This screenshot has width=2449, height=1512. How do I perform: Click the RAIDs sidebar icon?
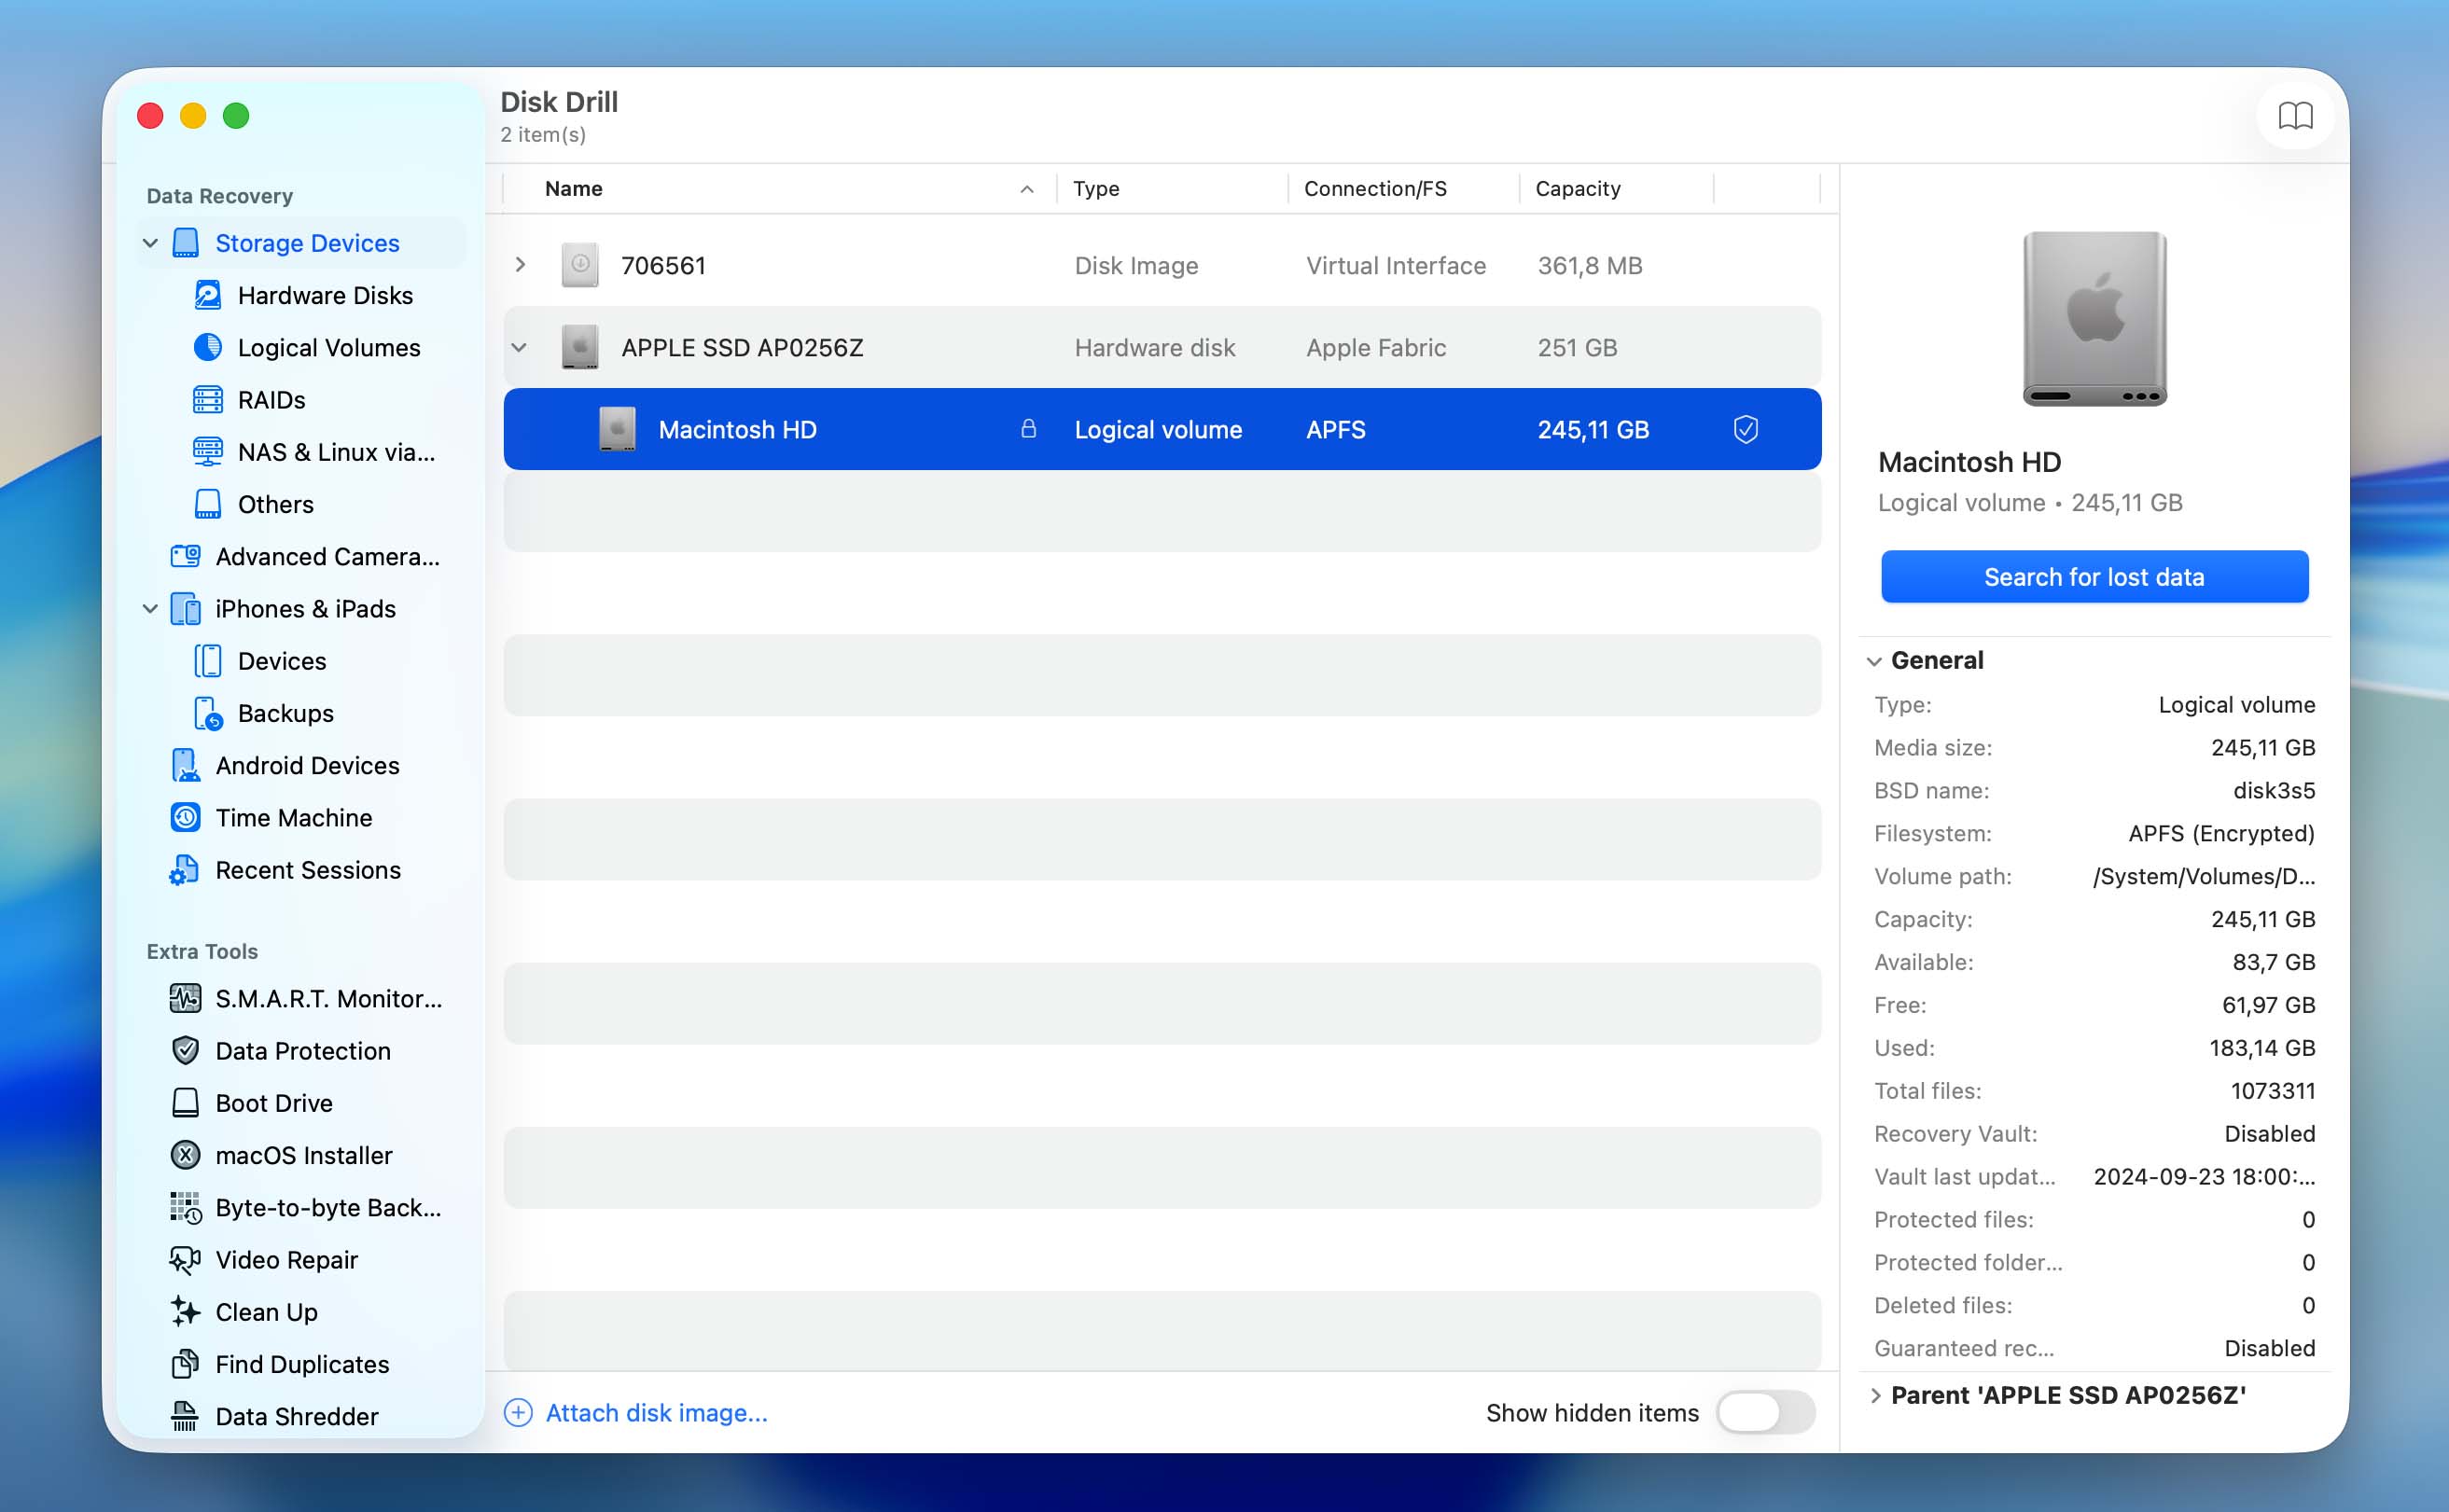pos(207,399)
